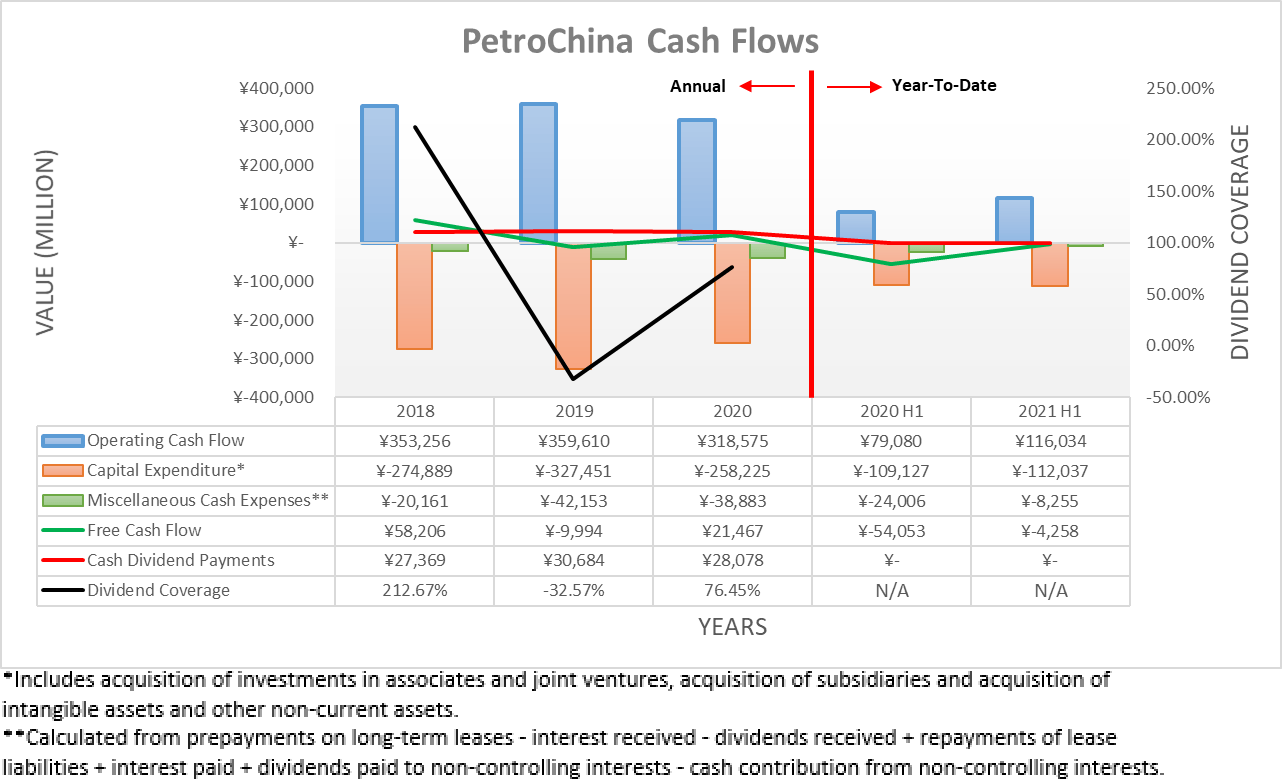Screen dimensions: 1282x781
Task: Click the DIVIDEND COVERAGE axis title
Action: pos(1240,242)
